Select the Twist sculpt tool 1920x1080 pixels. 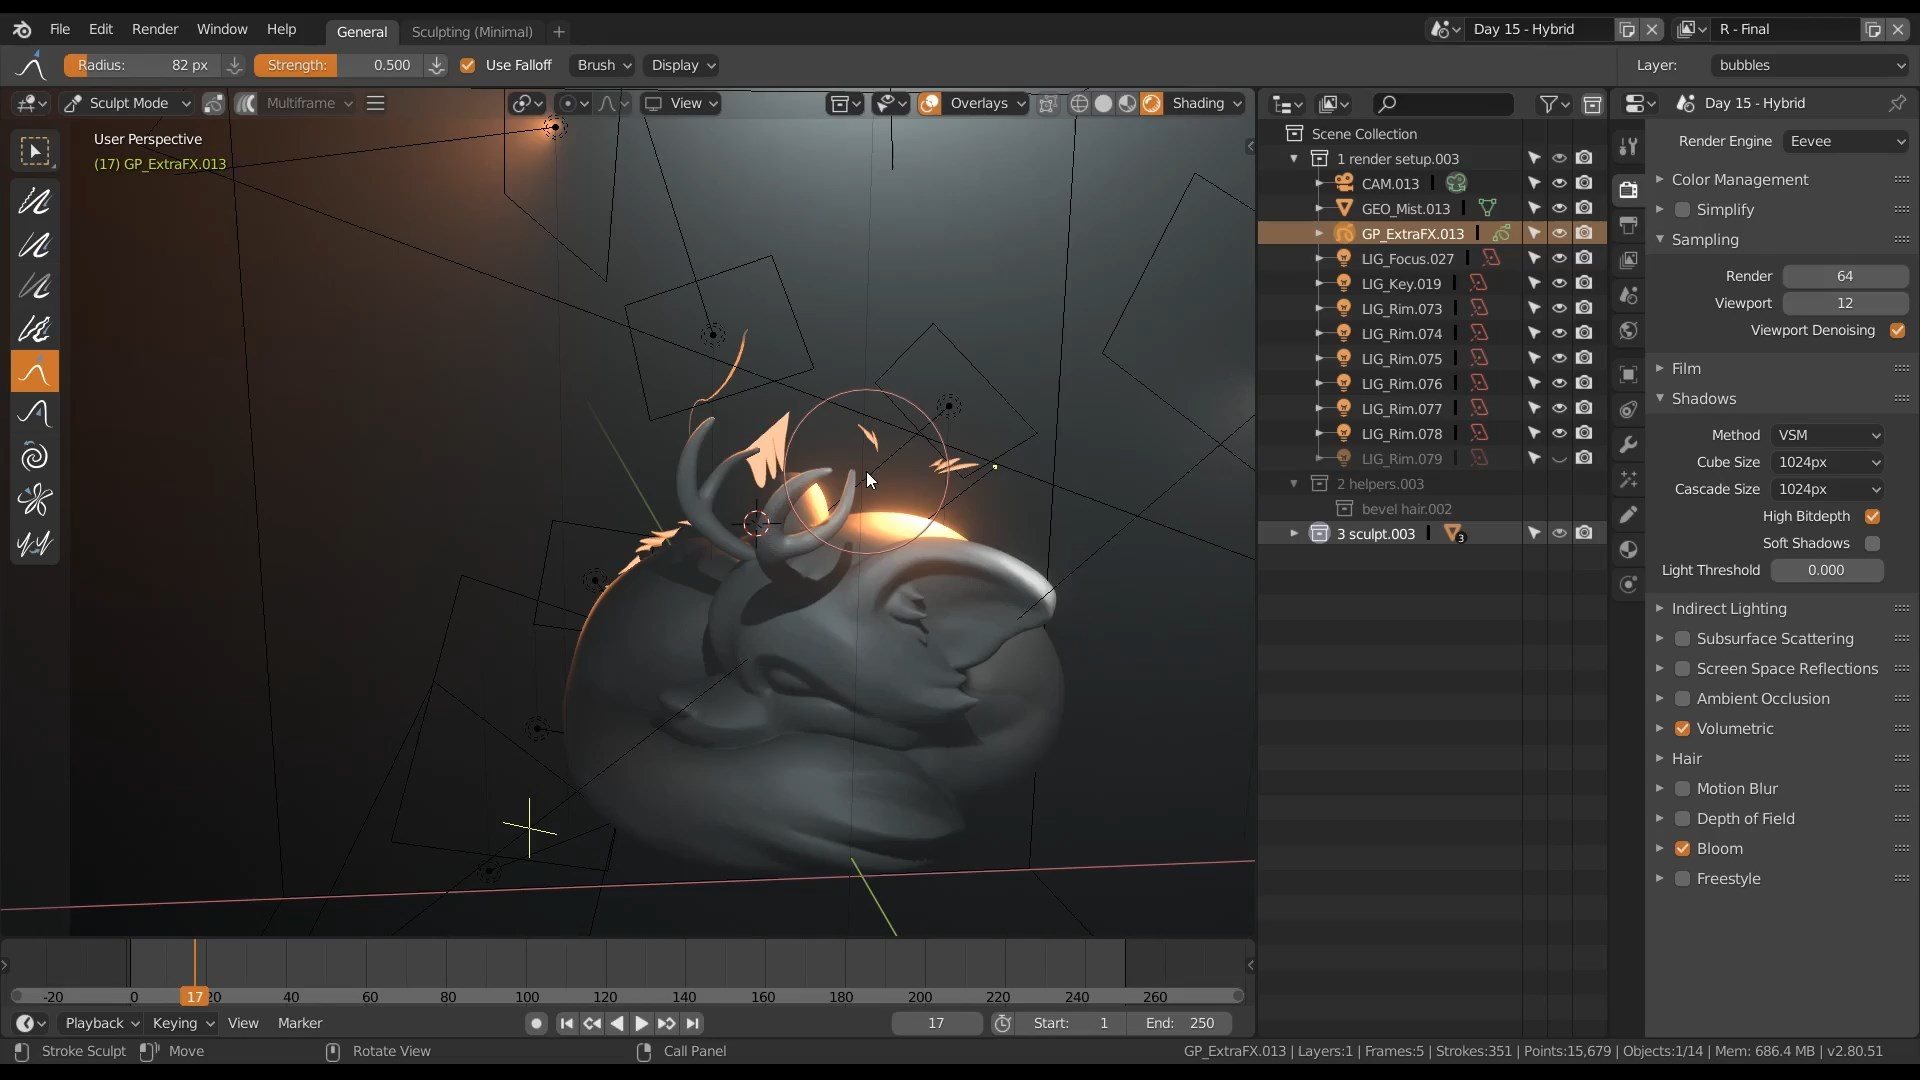[x=34, y=457]
